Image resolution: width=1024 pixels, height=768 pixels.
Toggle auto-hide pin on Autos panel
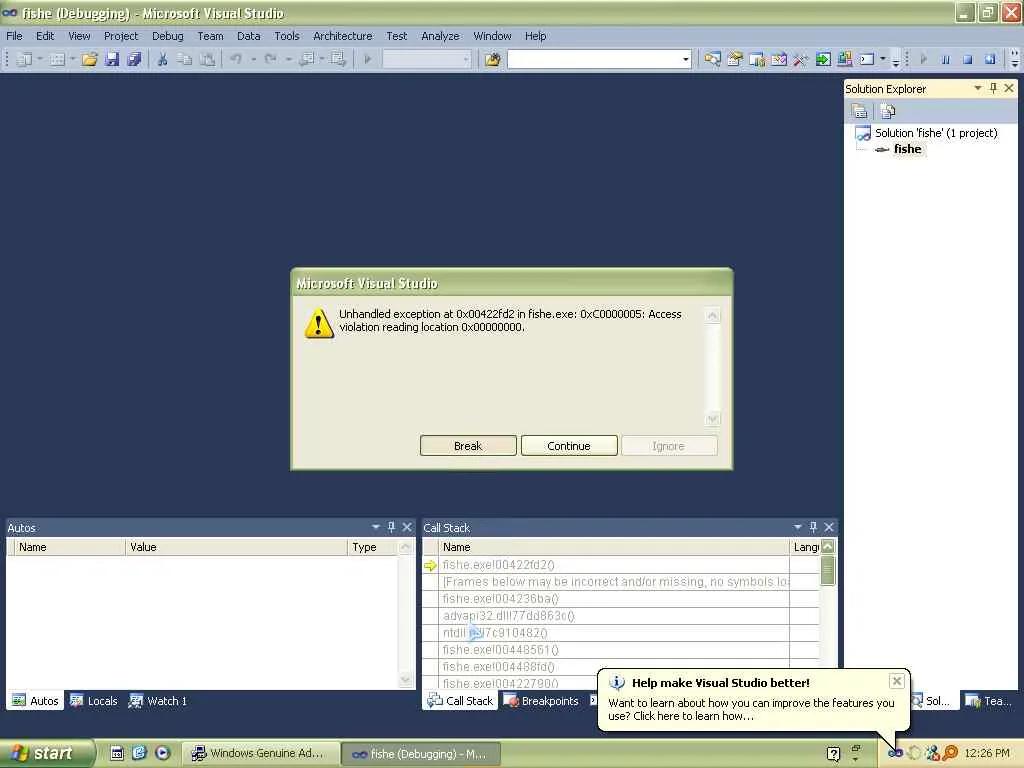(391, 527)
